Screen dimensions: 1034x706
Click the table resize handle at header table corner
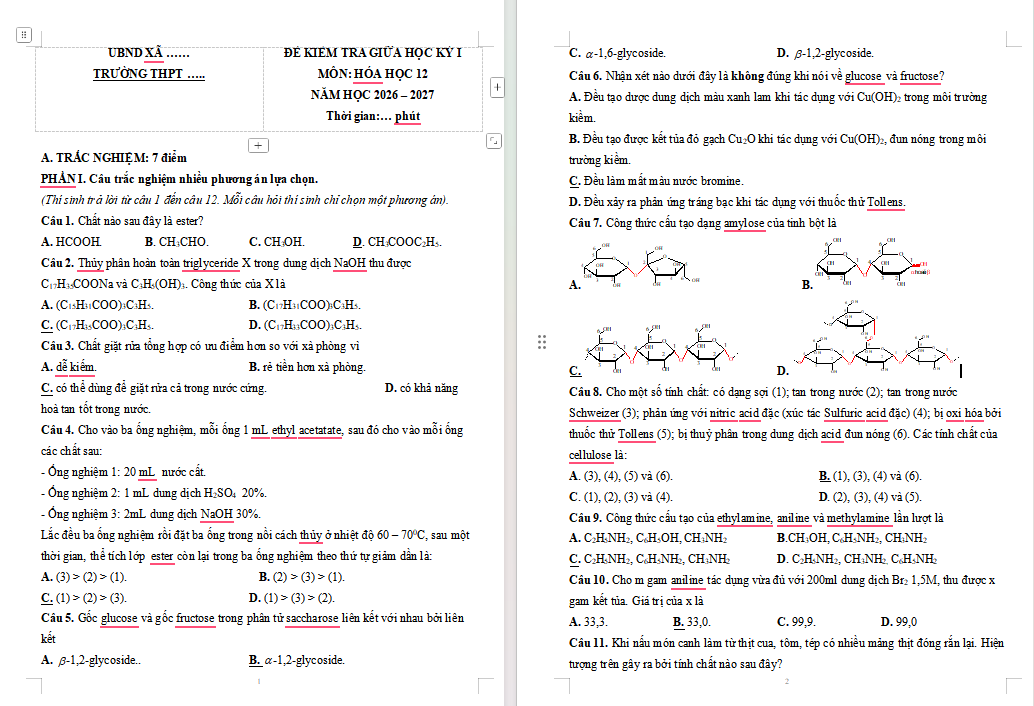493,140
